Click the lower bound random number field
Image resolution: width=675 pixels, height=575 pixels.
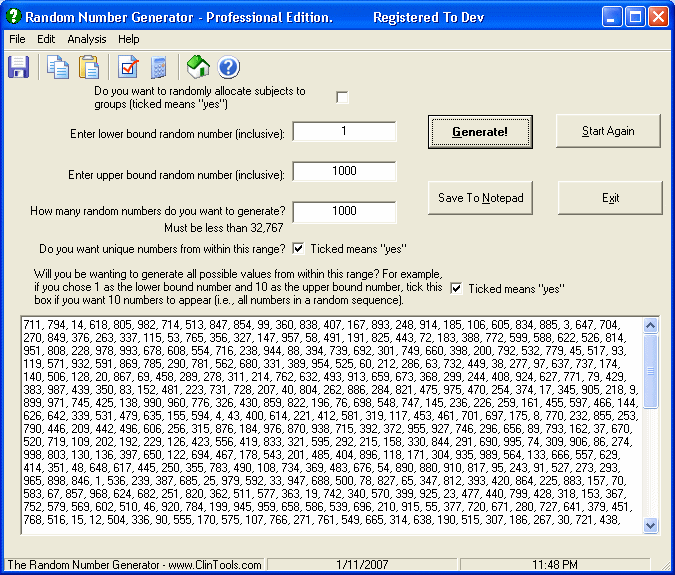tap(344, 132)
